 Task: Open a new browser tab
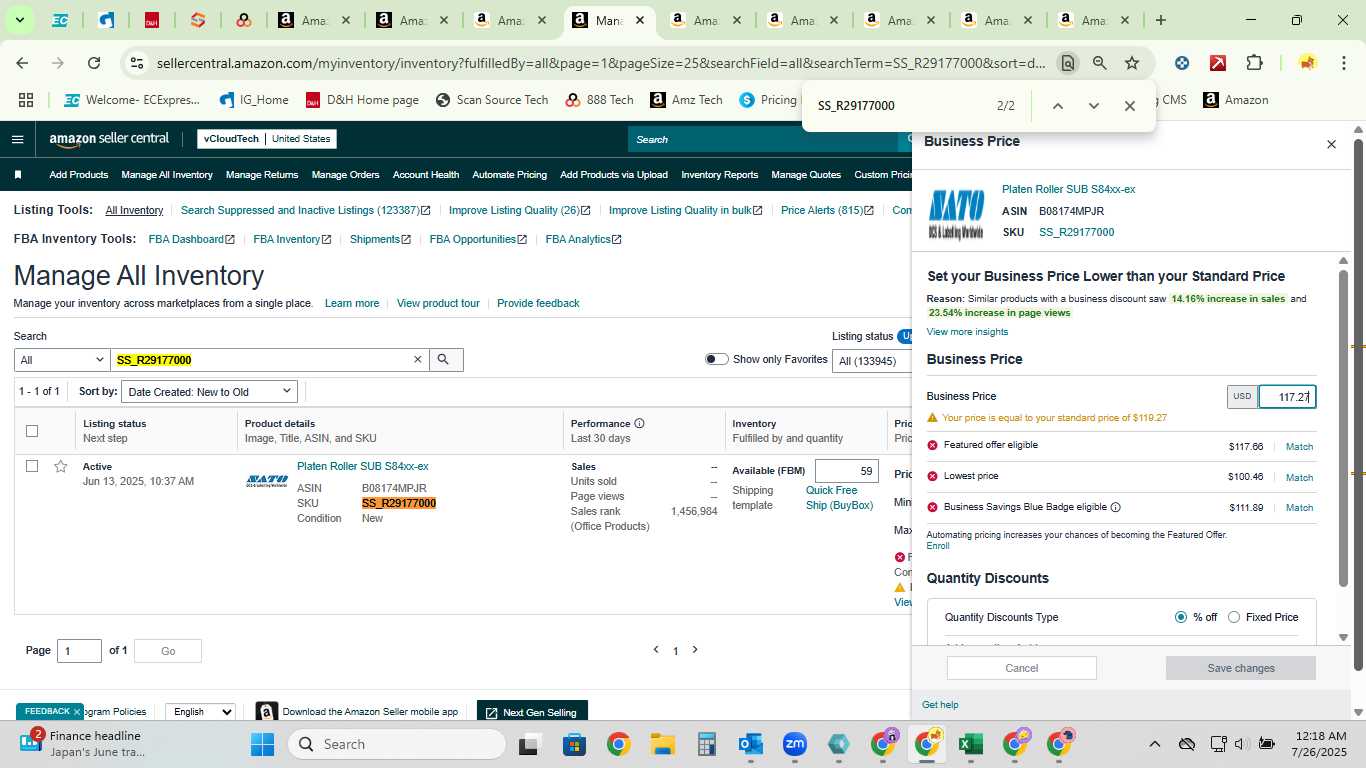pos(1160,20)
